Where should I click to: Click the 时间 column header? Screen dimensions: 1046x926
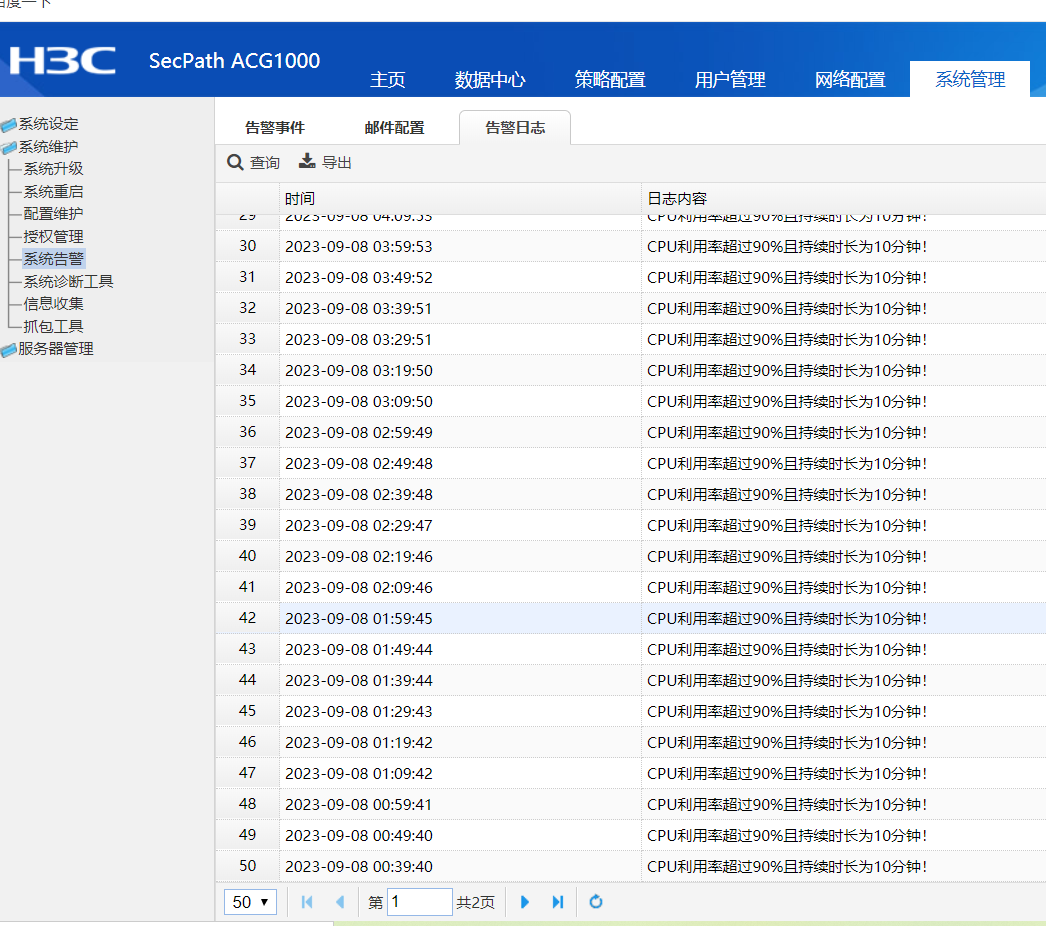(x=460, y=199)
